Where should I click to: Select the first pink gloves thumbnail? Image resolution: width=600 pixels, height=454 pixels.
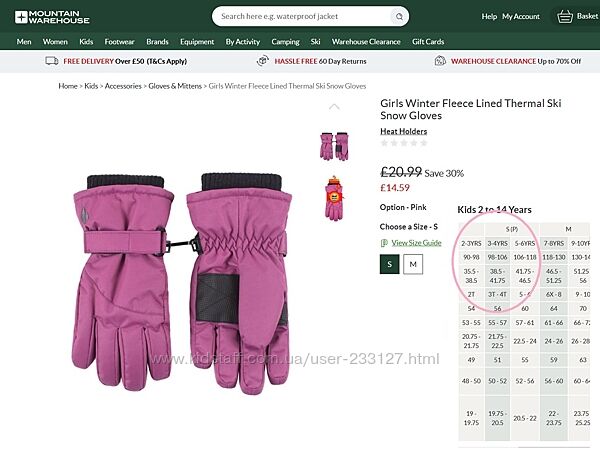[334, 146]
